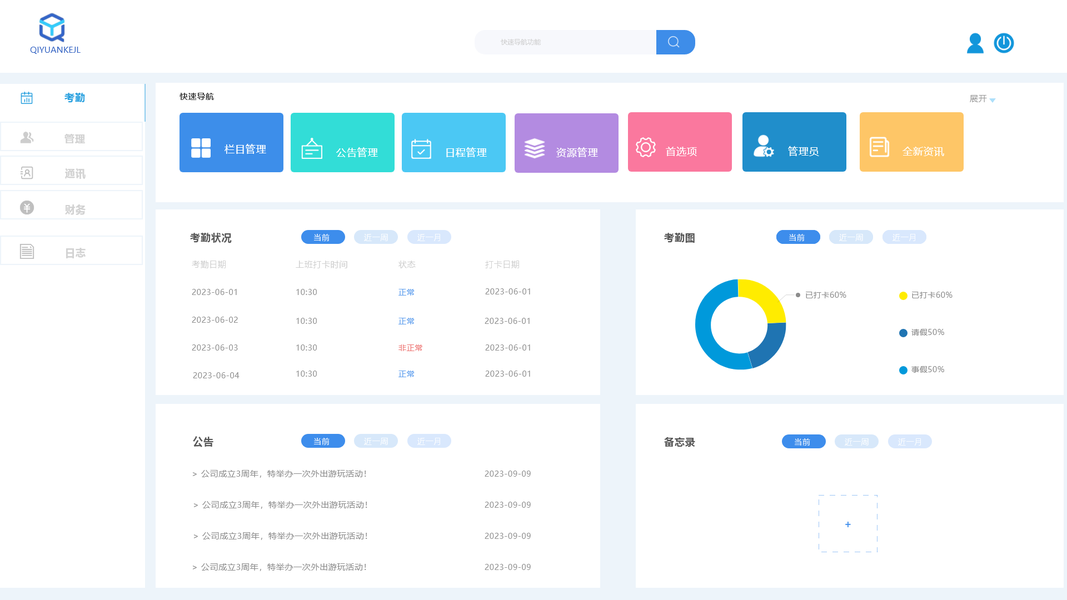Click dark blue 请假50% legend swatch
The image size is (1067, 600).
click(903, 333)
